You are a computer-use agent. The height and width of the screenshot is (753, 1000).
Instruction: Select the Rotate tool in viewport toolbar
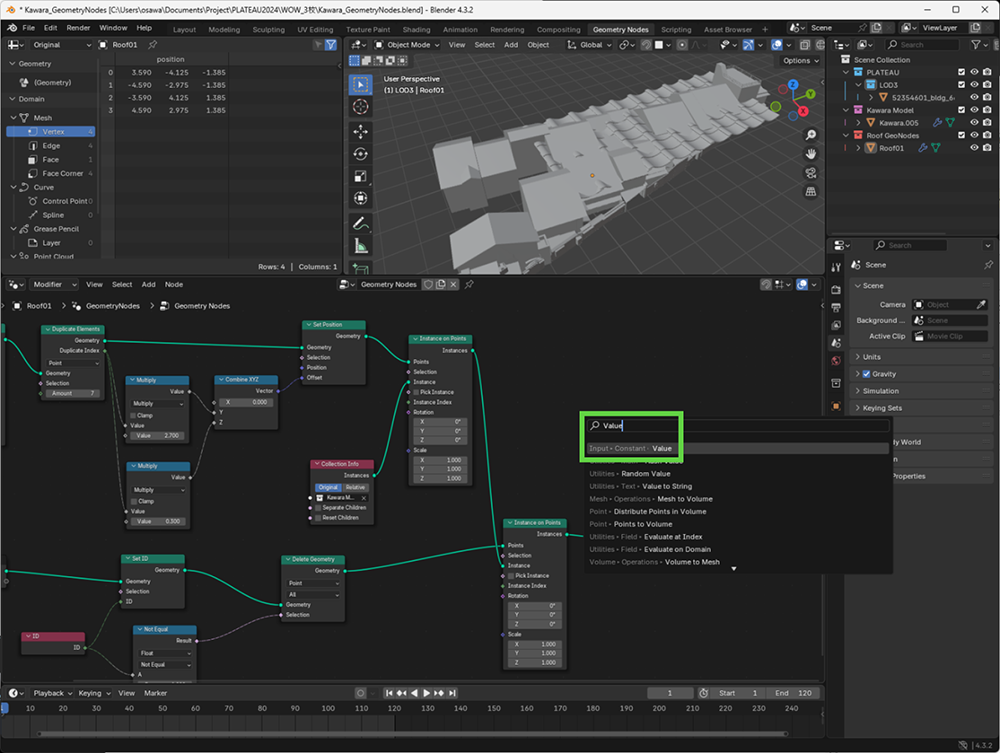360,154
